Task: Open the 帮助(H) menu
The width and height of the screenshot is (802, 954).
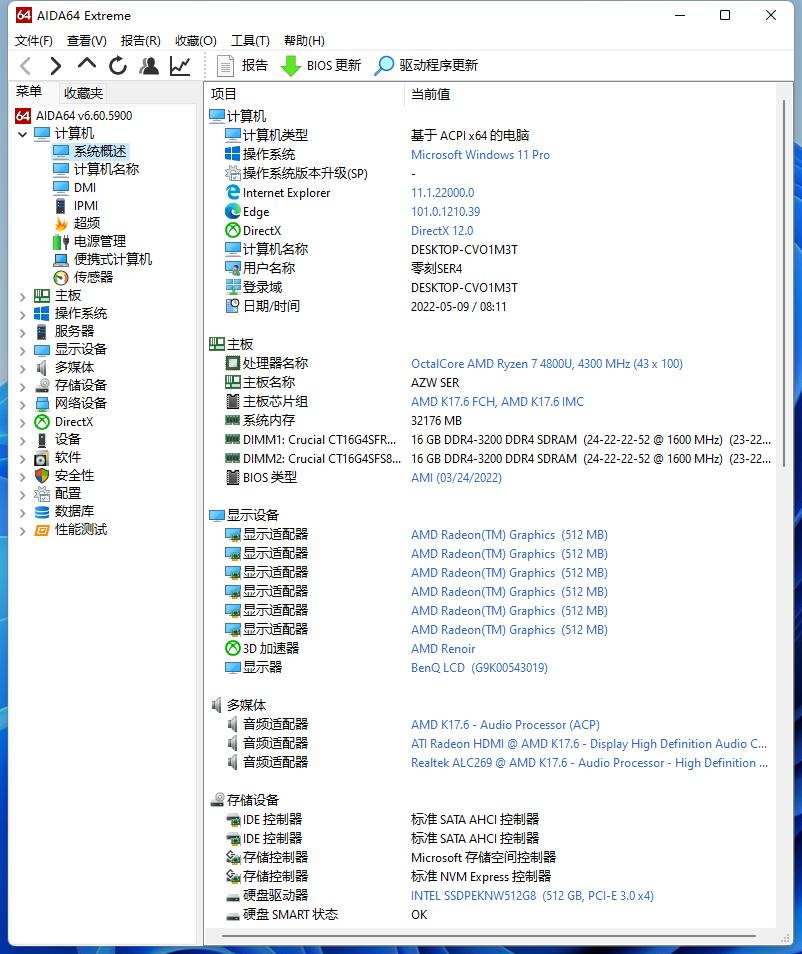Action: [304, 40]
